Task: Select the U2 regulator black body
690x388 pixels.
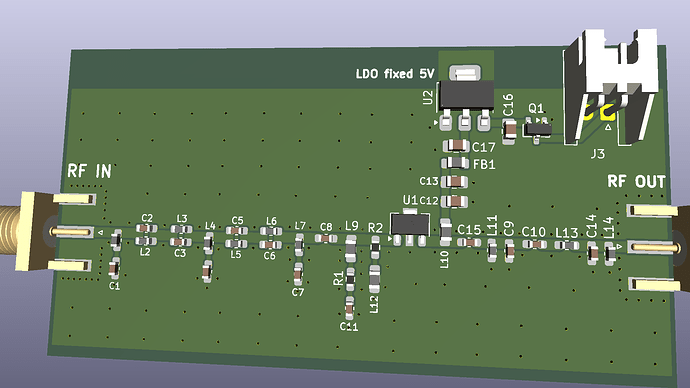Action: [x=466, y=95]
